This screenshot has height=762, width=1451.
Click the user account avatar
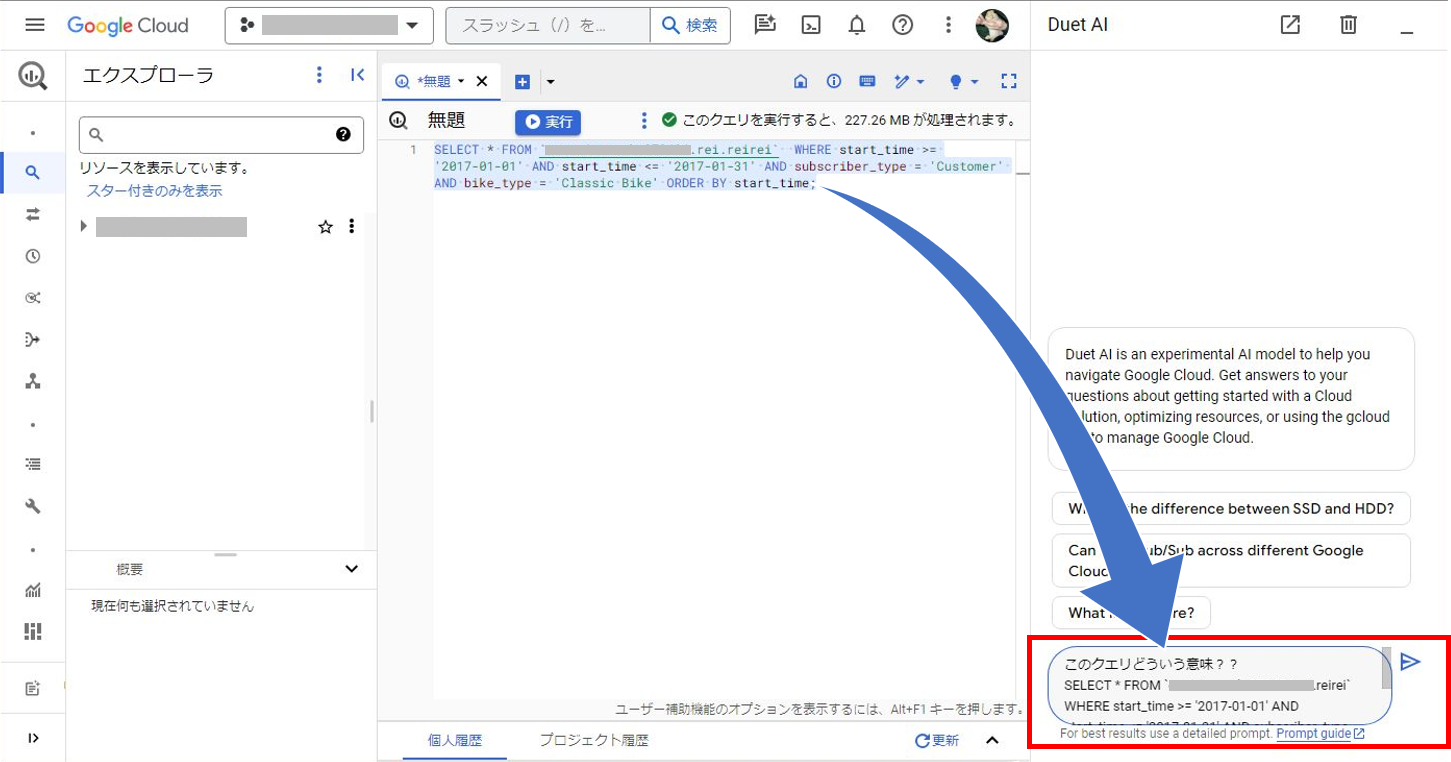(992, 25)
